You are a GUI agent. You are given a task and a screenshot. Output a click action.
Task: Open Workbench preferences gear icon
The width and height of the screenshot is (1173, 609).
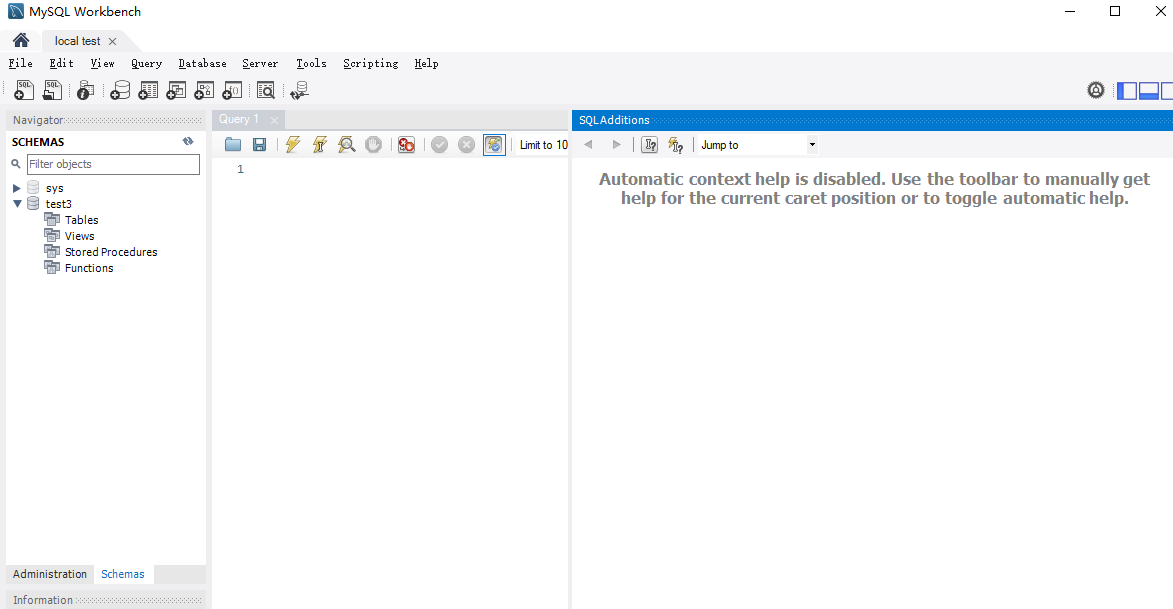click(1096, 91)
